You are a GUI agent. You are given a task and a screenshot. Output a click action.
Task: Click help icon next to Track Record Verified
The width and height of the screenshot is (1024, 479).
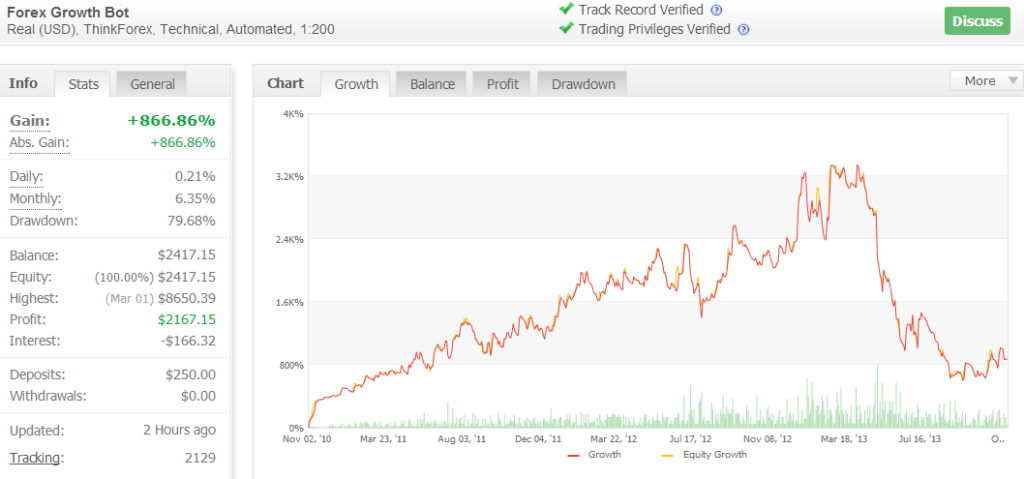click(x=716, y=10)
